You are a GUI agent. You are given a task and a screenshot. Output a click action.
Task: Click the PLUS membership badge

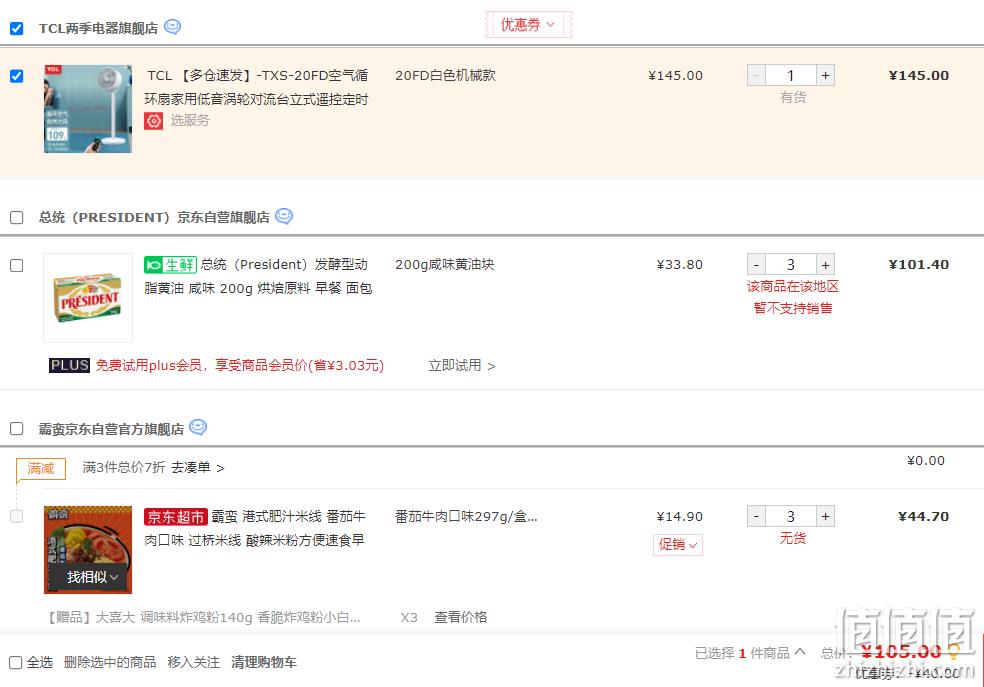pyautogui.click(x=70, y=365)
